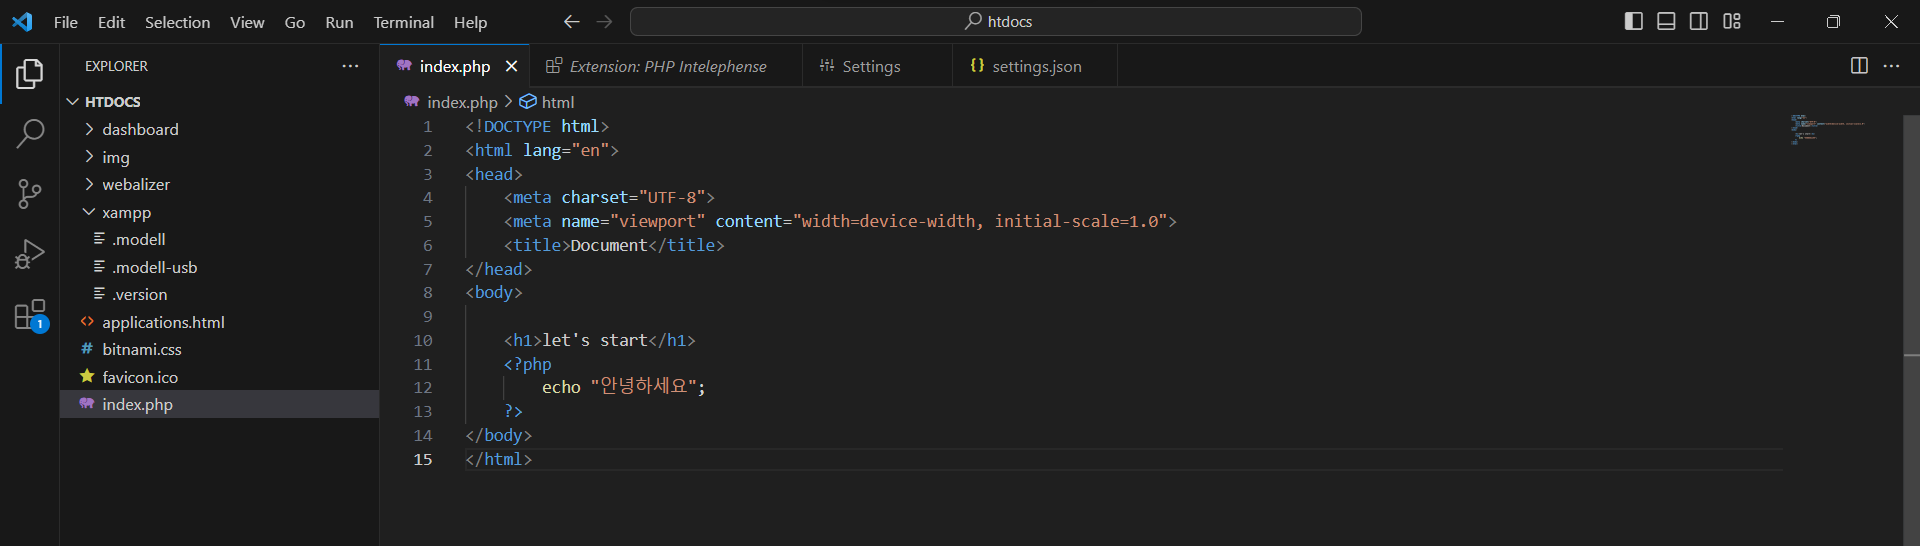The width and height of the screenshot is (1920, 546).
Task: Switch to the settings.json tab
Action: tap(1036, 66)
